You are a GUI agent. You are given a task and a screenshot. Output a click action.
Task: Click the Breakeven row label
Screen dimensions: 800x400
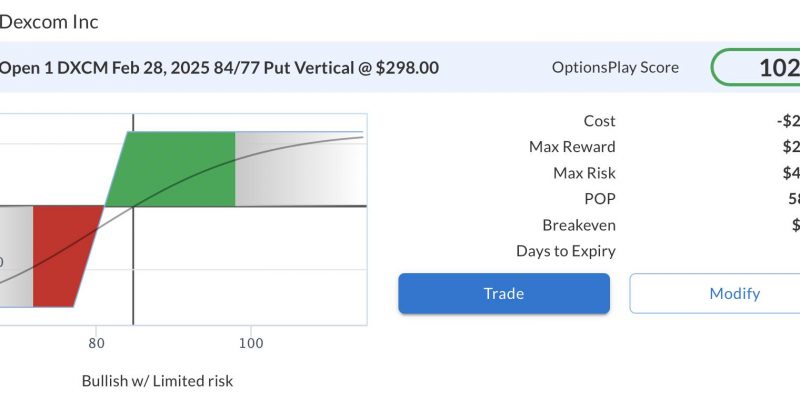(x=579, y=225)
